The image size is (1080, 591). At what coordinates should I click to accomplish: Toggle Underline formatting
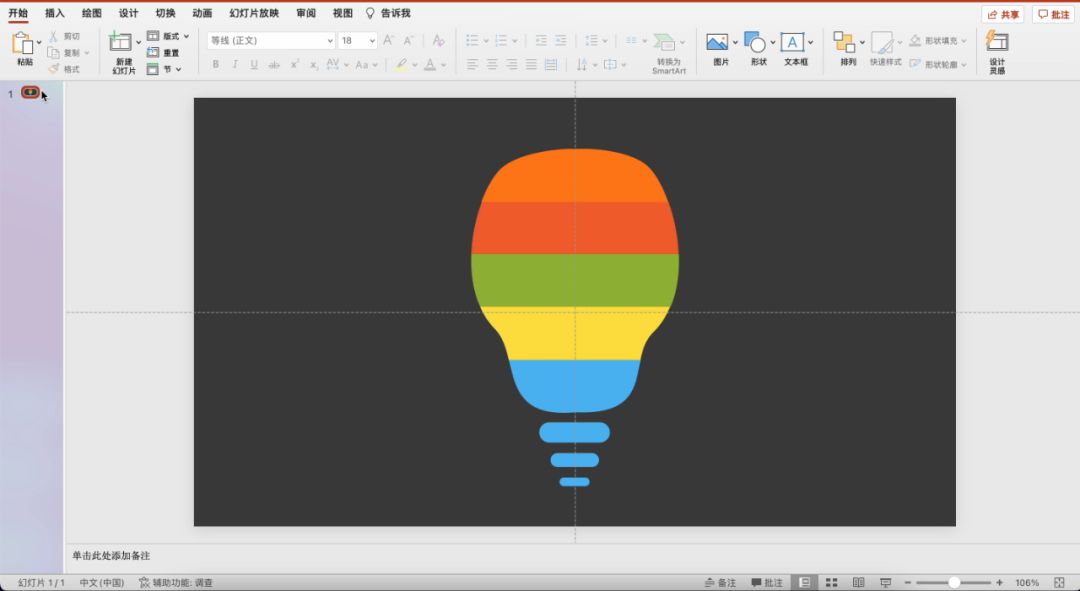[x=254, y=65]
